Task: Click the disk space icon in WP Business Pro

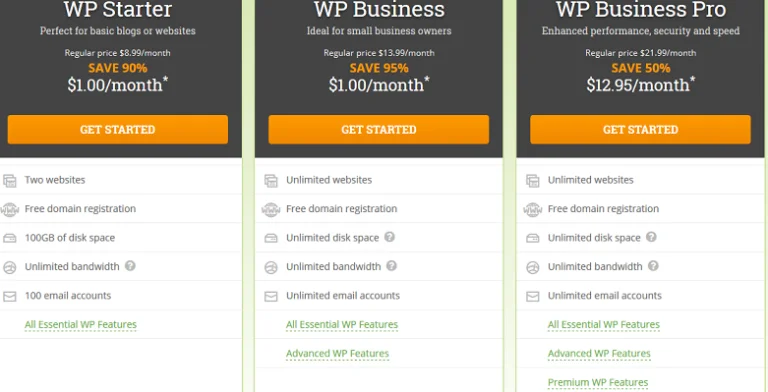Action: (x=532, y=239)
